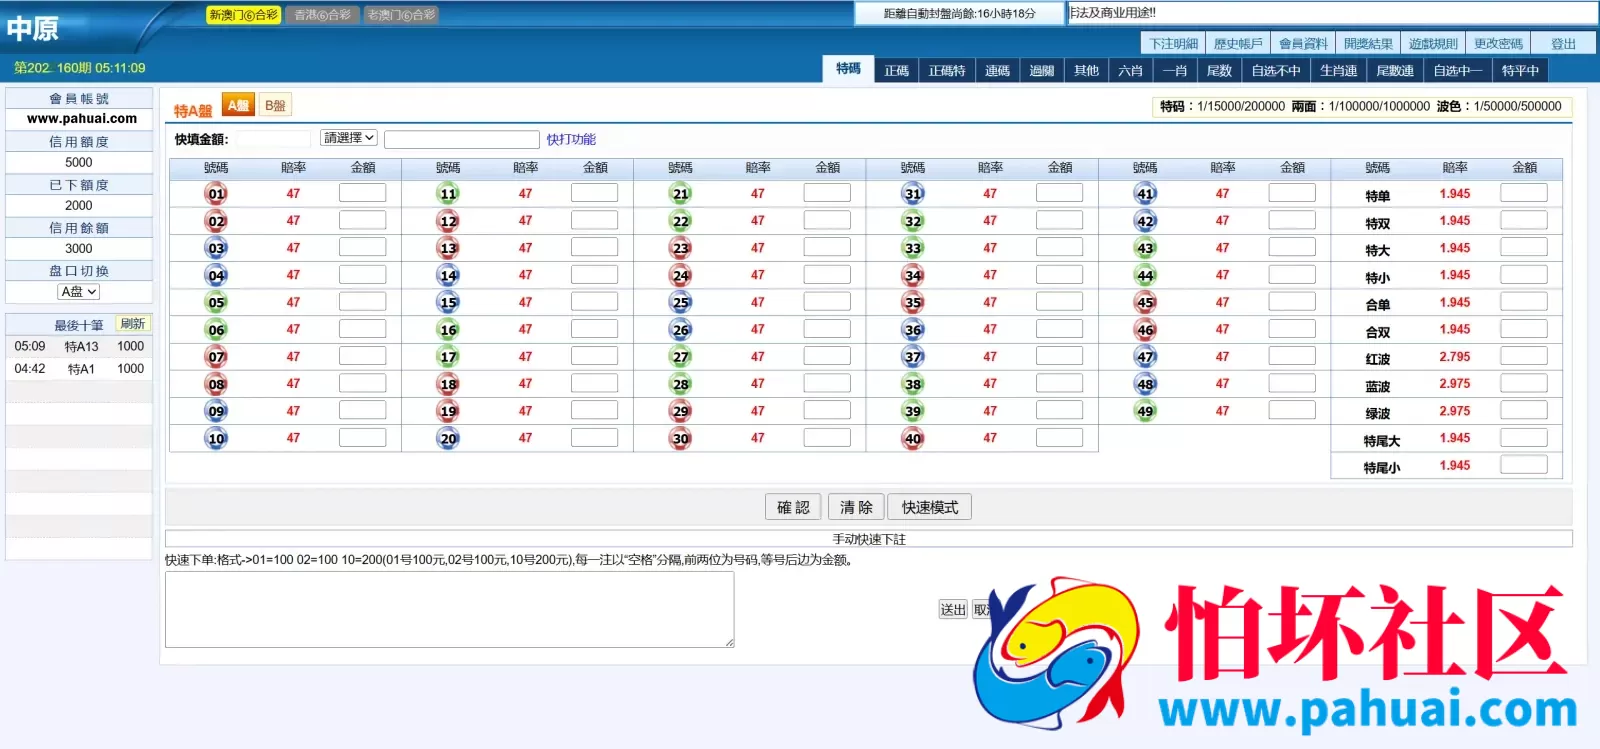
Task: Select the 香港⑥合彩 lottery tab
Action: [322, 15]
